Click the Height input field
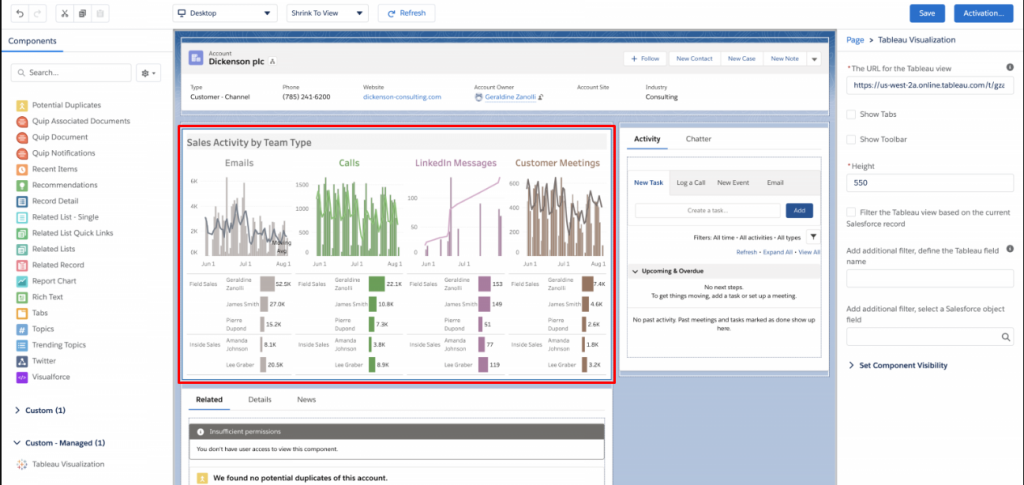The height and width of the screenshot is (485, 1024). (930, 183)
